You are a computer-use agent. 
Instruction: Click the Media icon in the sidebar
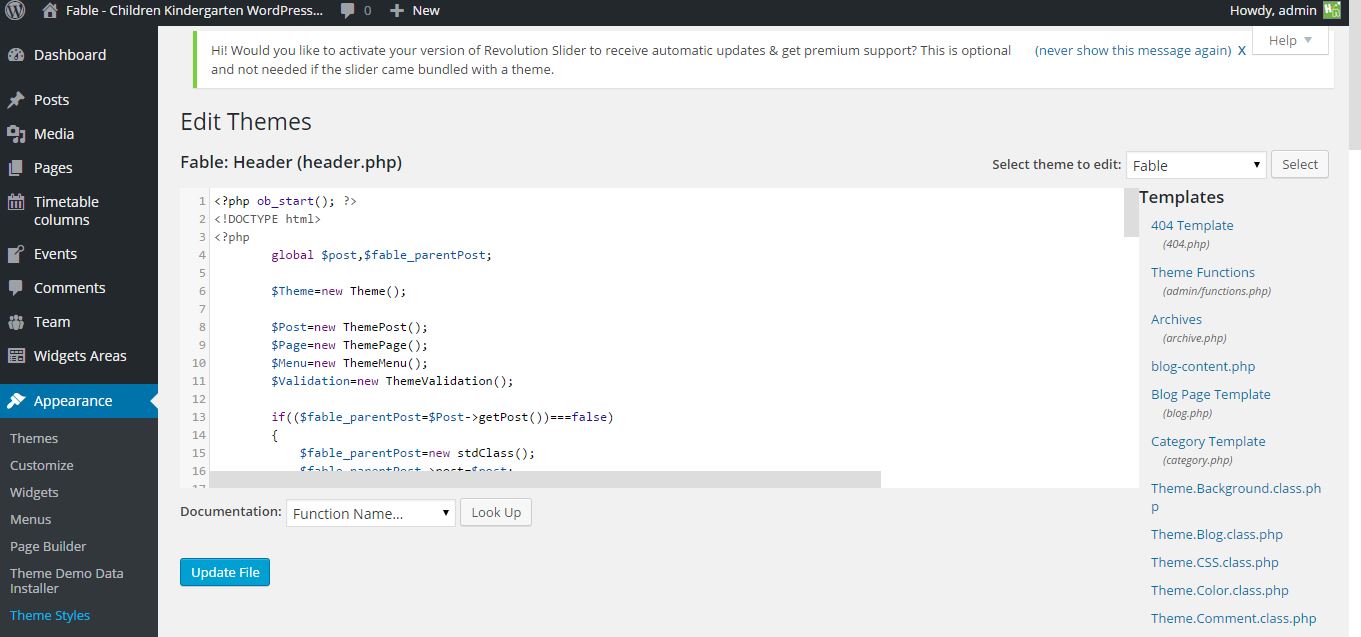click(16, 134)
